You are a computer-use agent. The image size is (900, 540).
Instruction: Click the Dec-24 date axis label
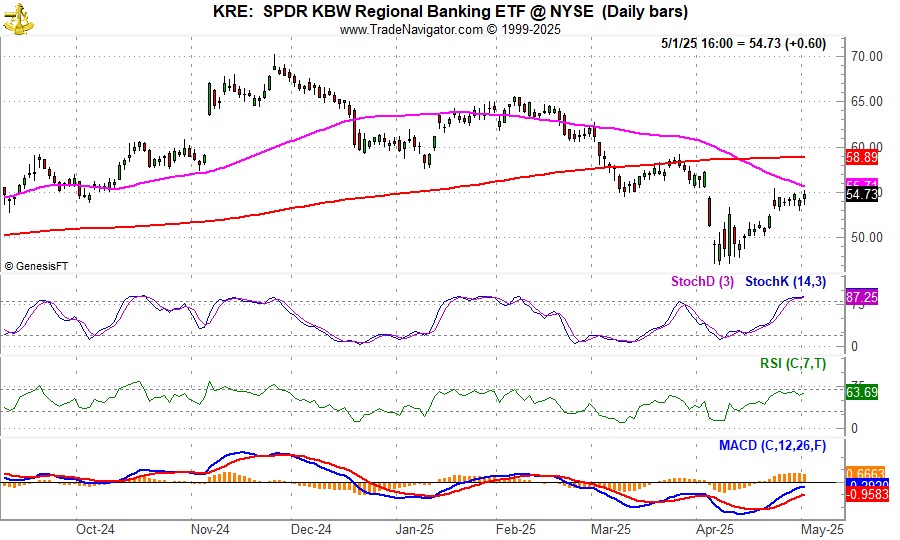[311, 529]
